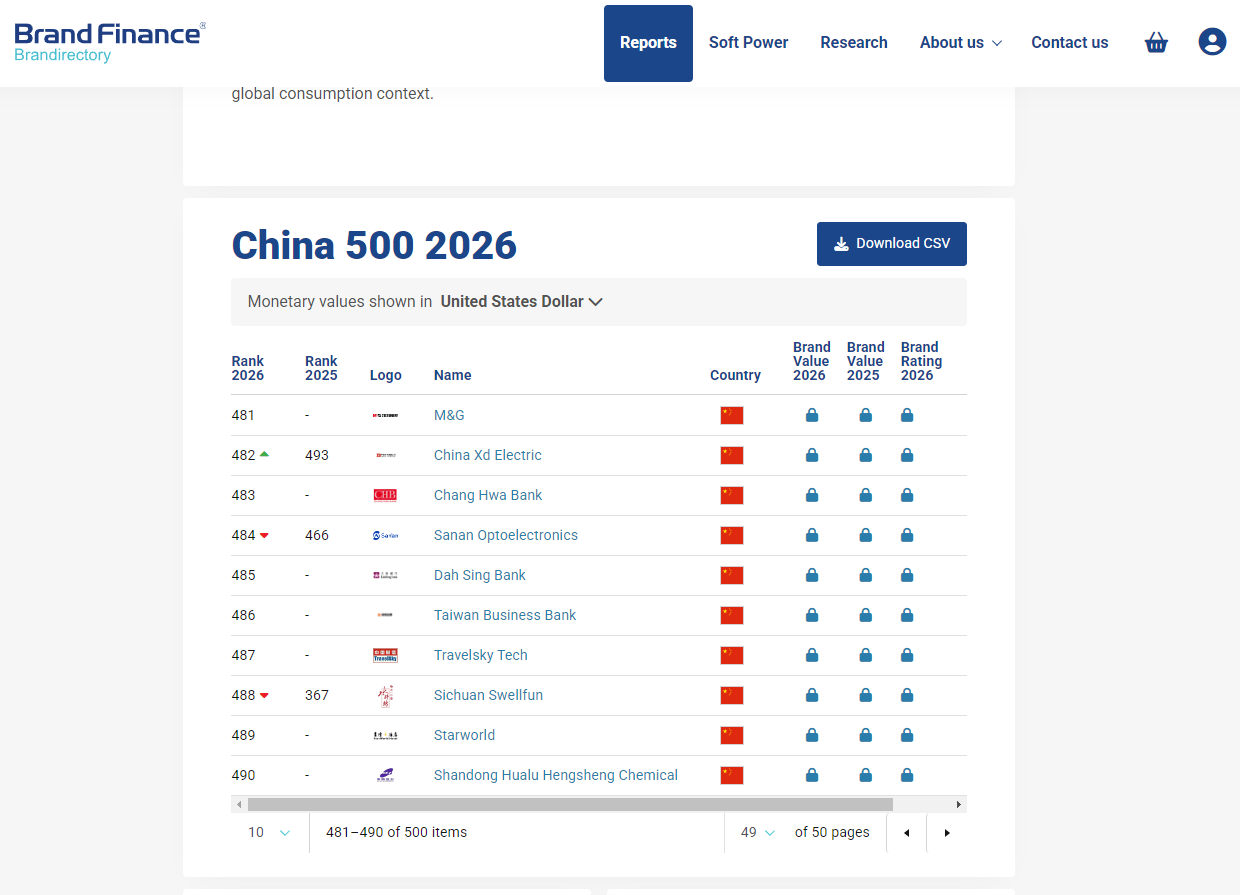The height and width of the screenshot is (895, 1240).
Task: Open the Taiwan Business Bank link
Action: click(x=505, y=615)
